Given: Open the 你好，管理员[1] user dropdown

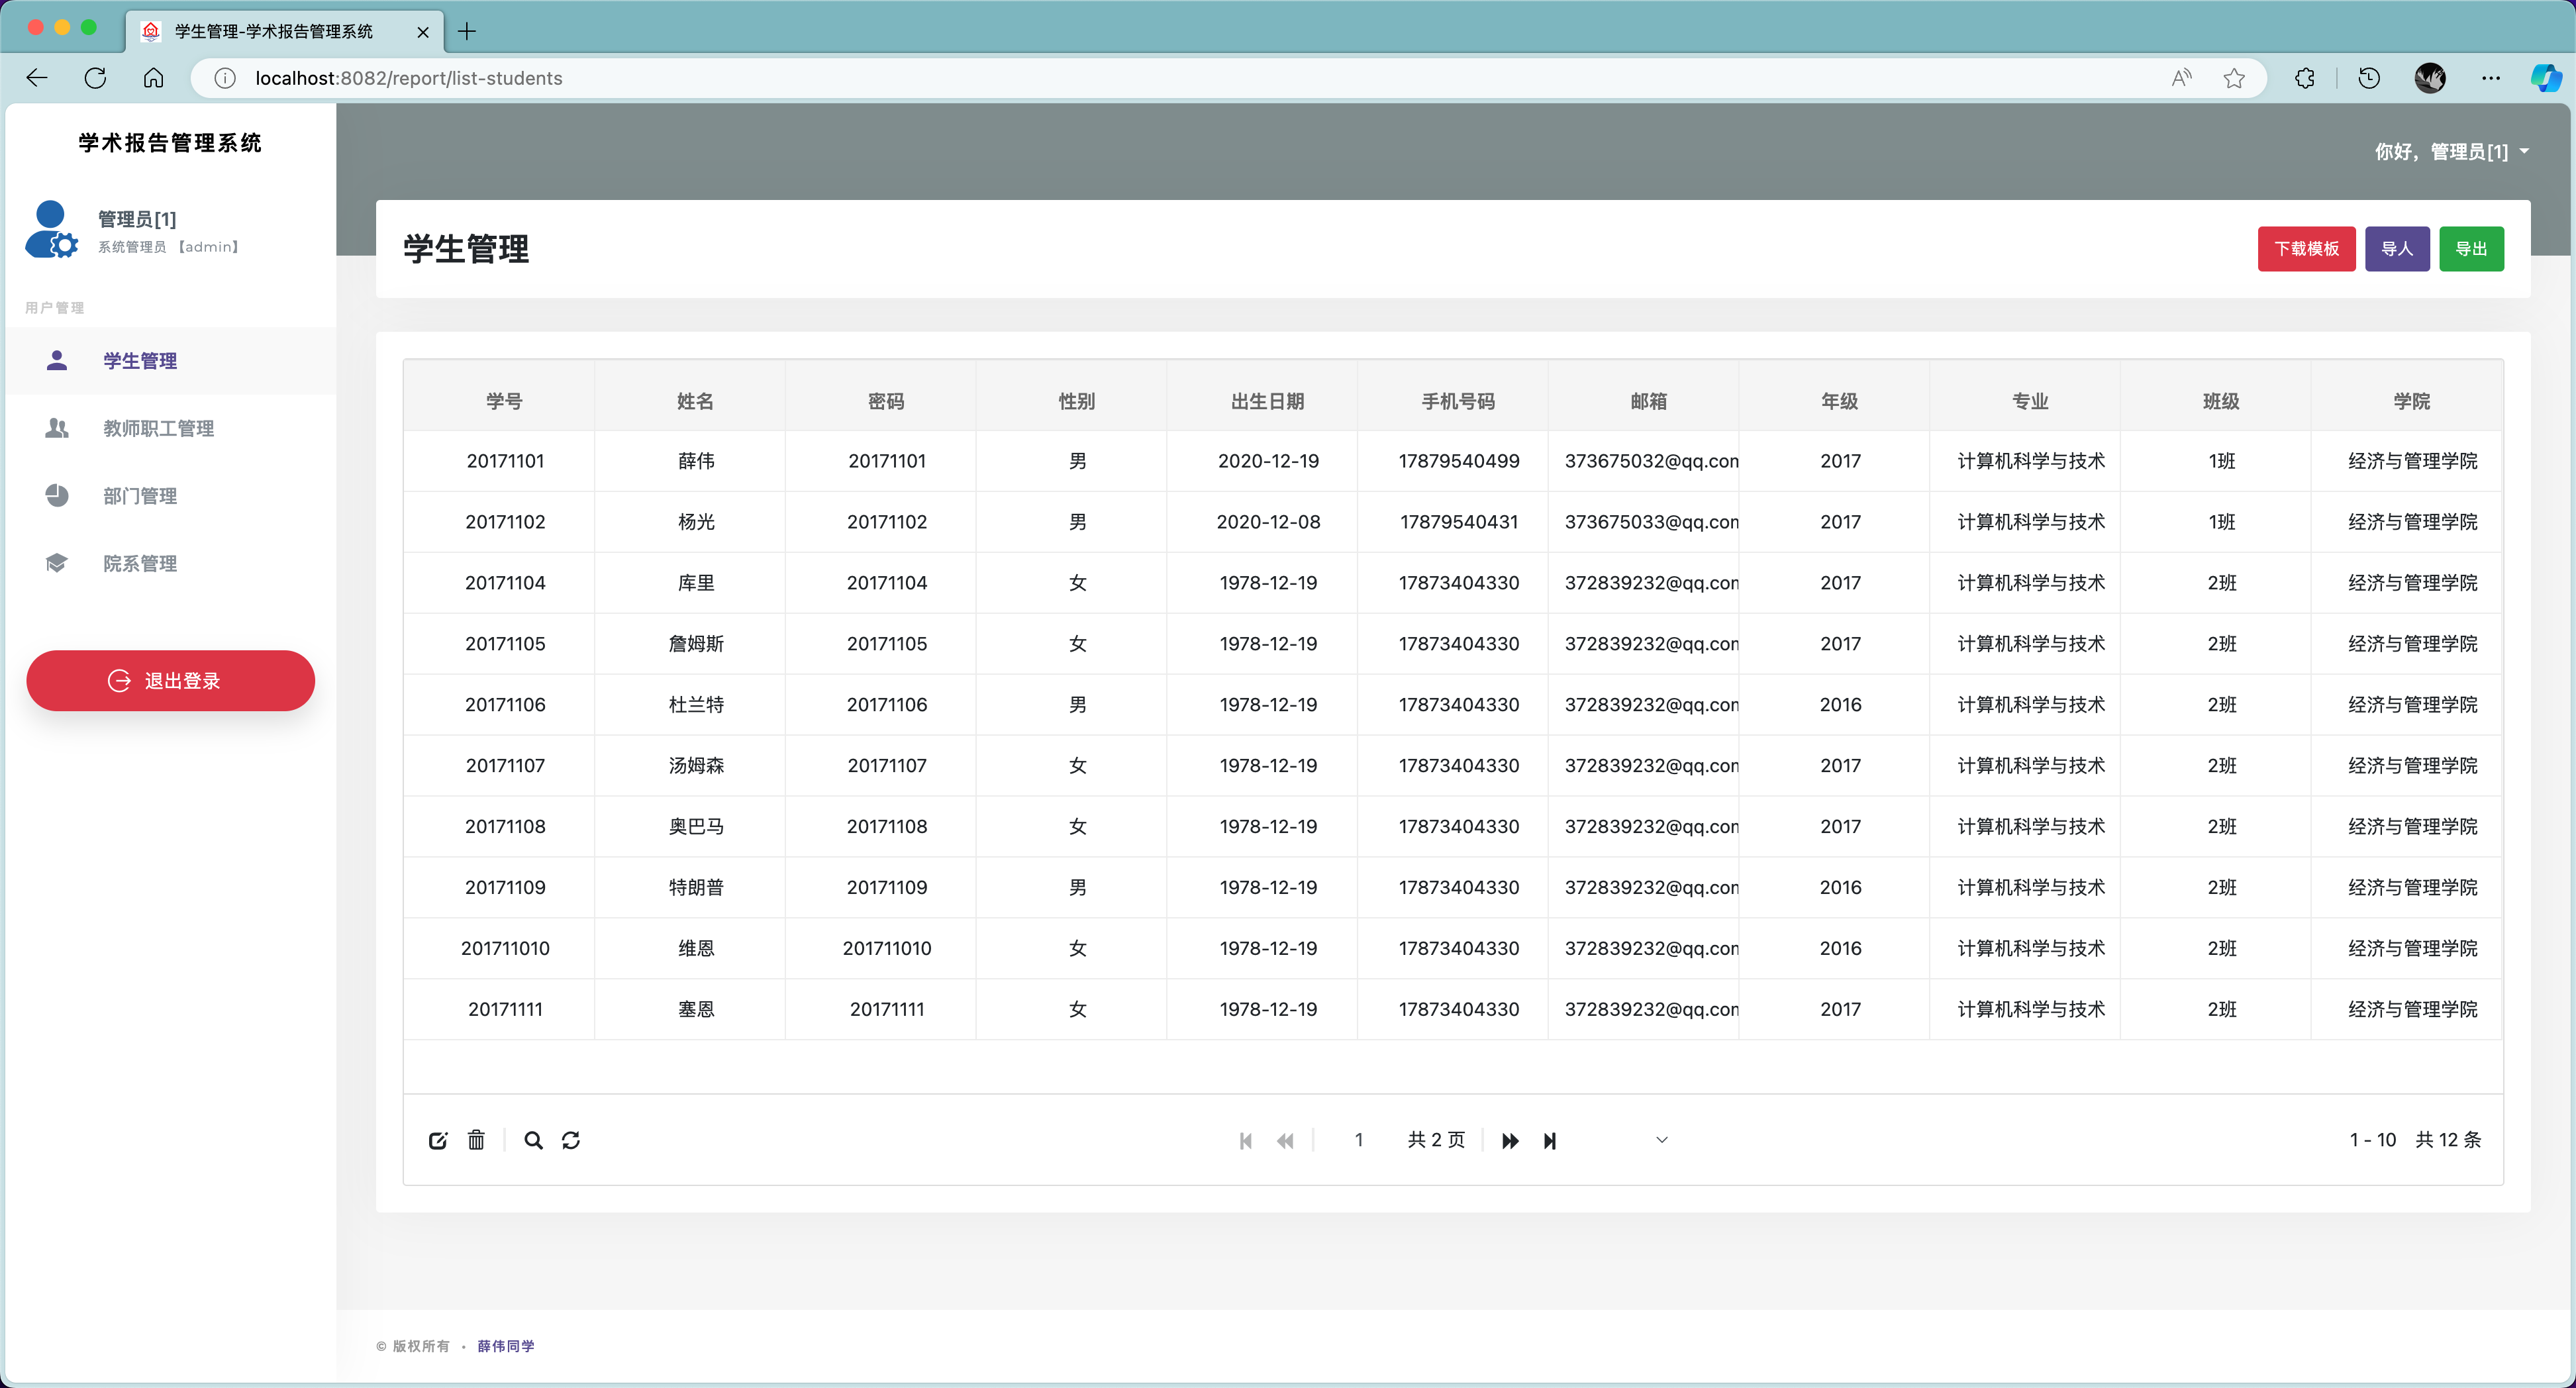Looking at the screenshot, I should point(2451,152).
